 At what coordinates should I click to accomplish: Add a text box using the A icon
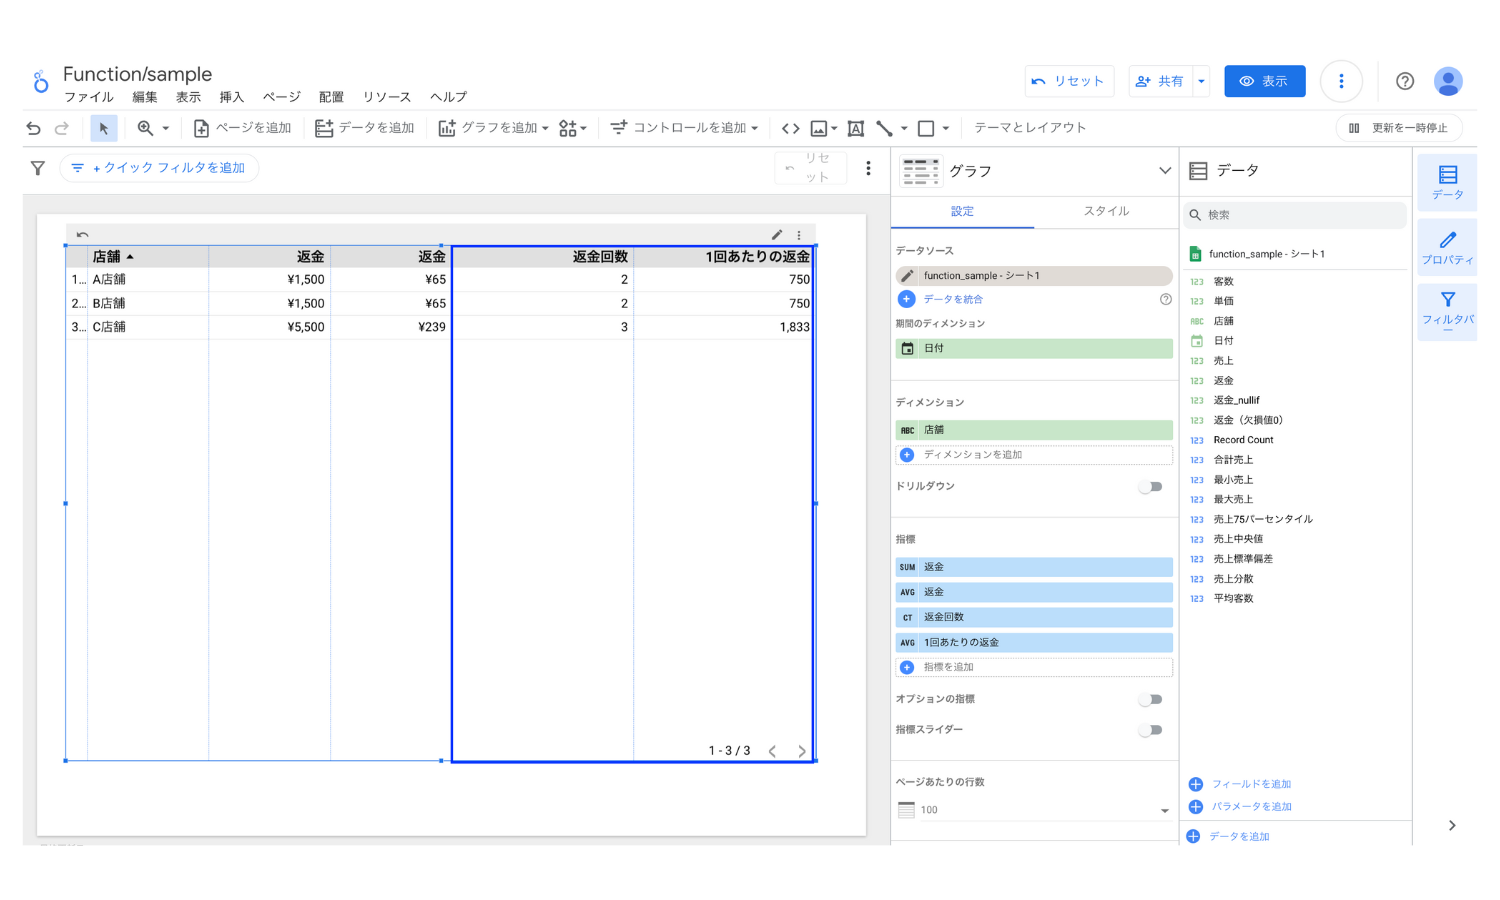click(855, 128)
